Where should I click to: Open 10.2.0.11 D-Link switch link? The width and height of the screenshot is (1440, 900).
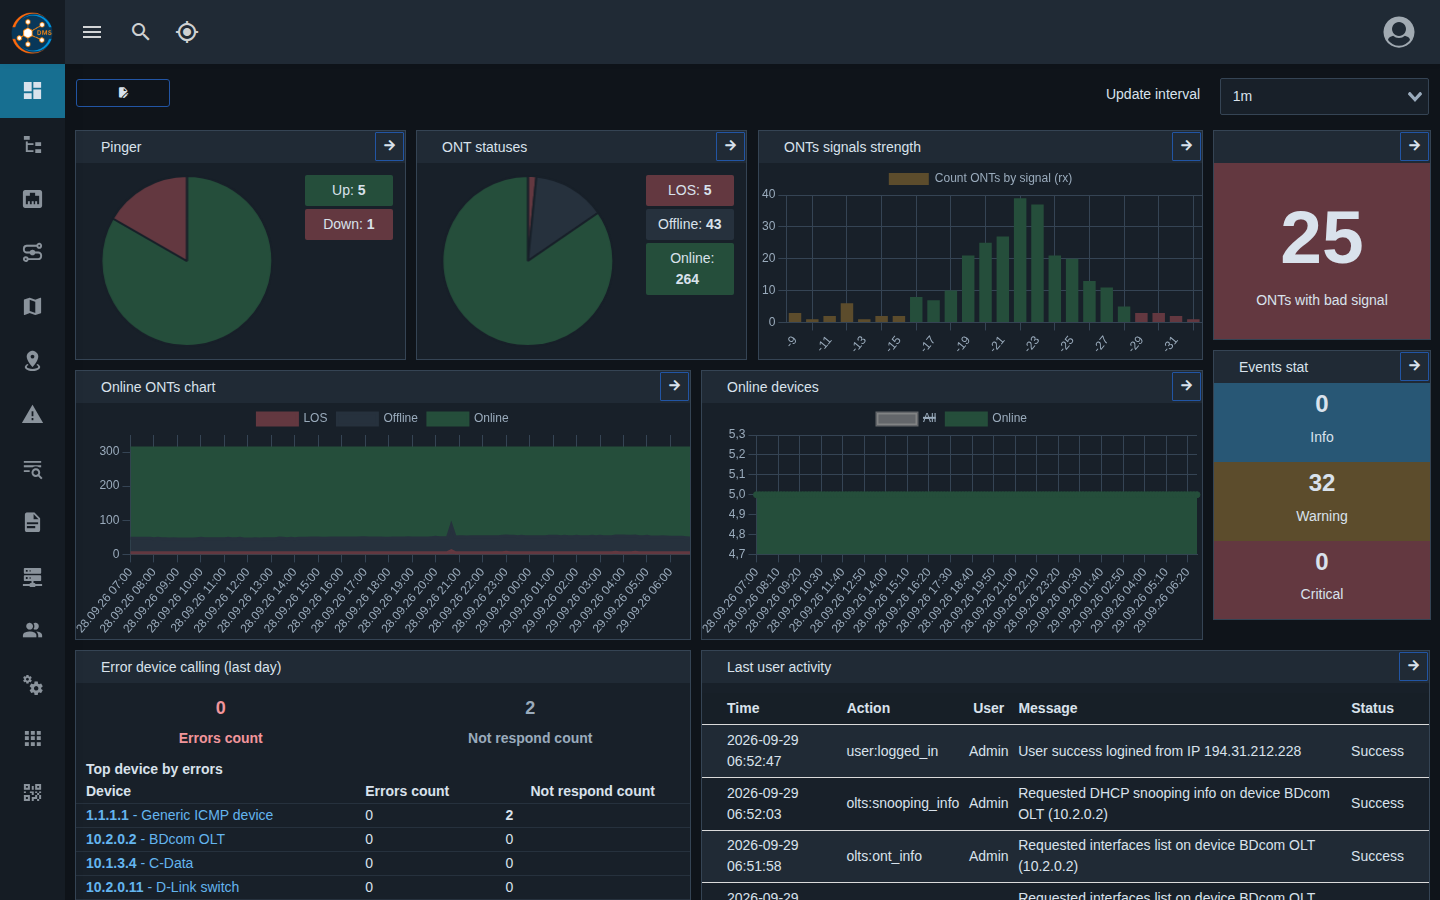point(162,887)
